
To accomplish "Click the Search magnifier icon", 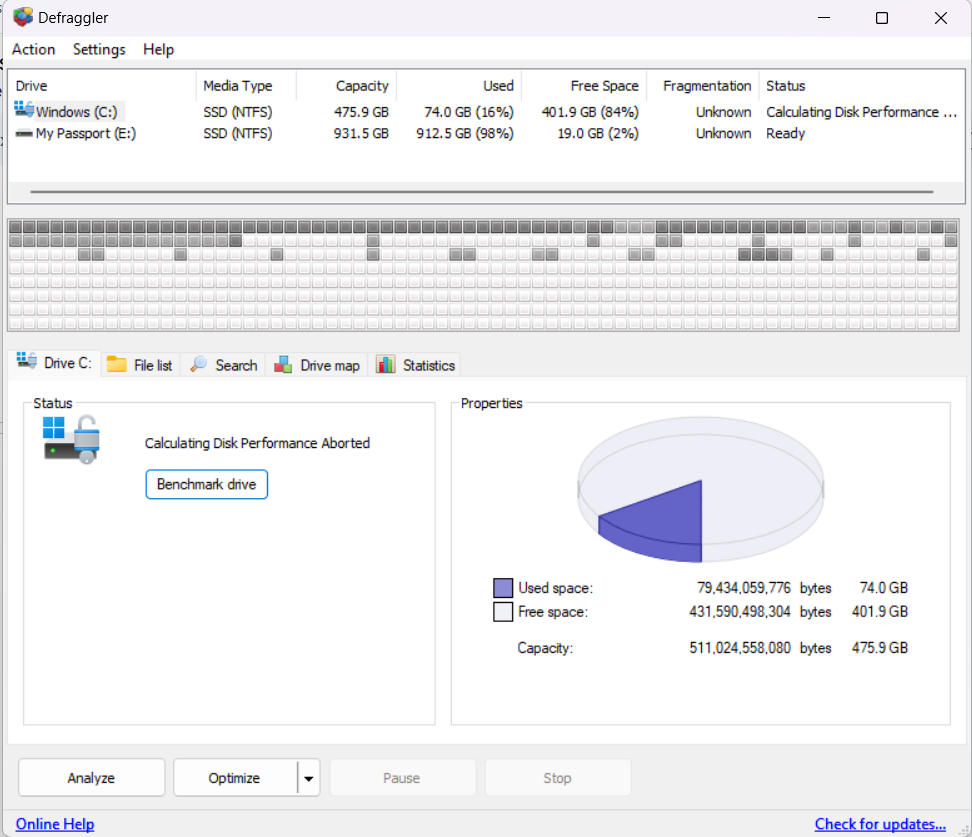I will coord(199,365).
